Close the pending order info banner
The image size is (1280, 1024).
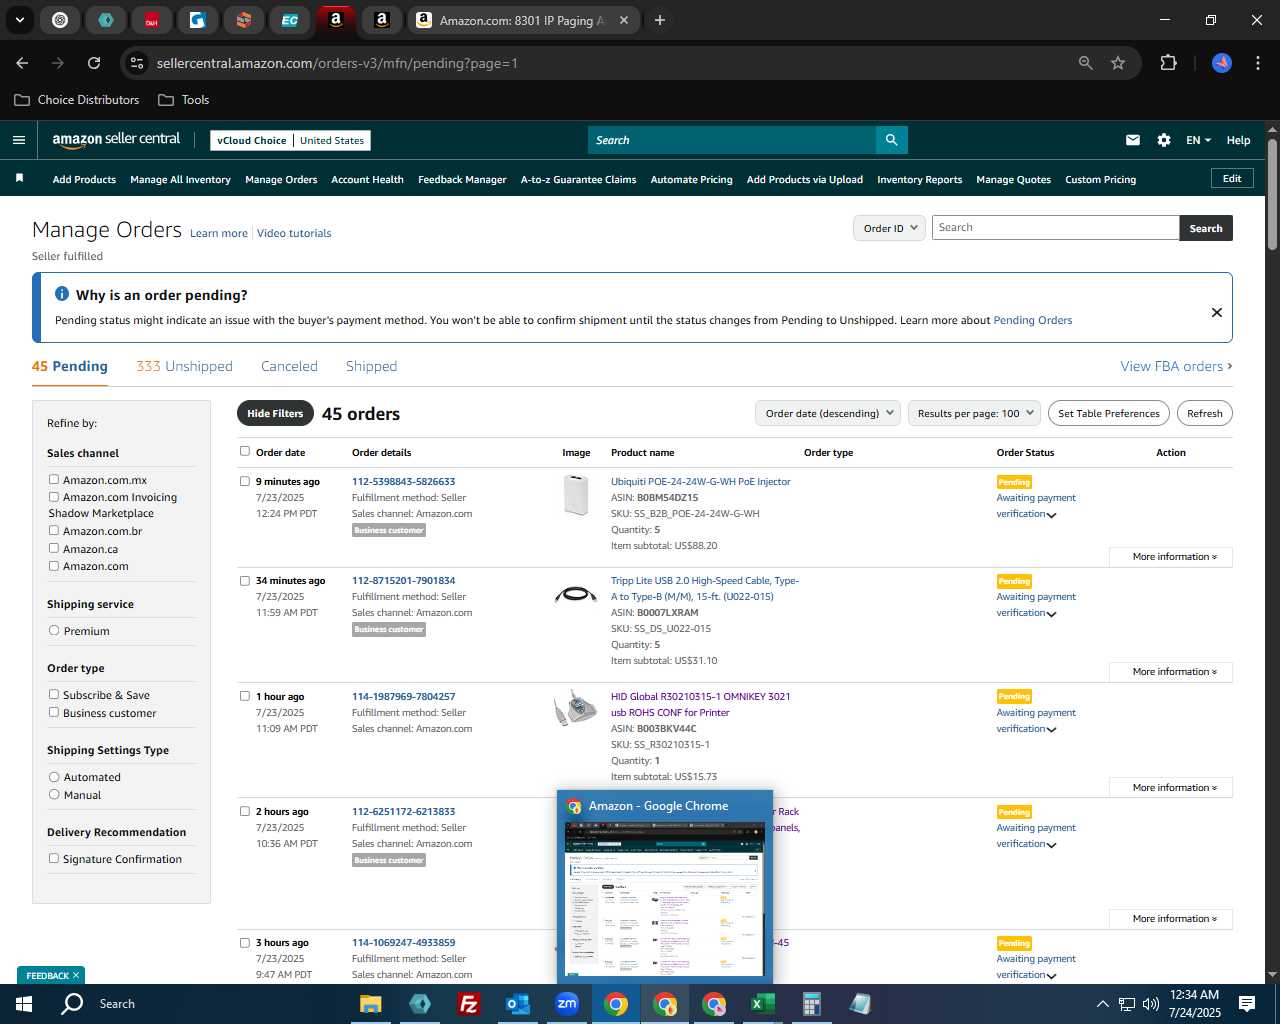coord(1217,312)
